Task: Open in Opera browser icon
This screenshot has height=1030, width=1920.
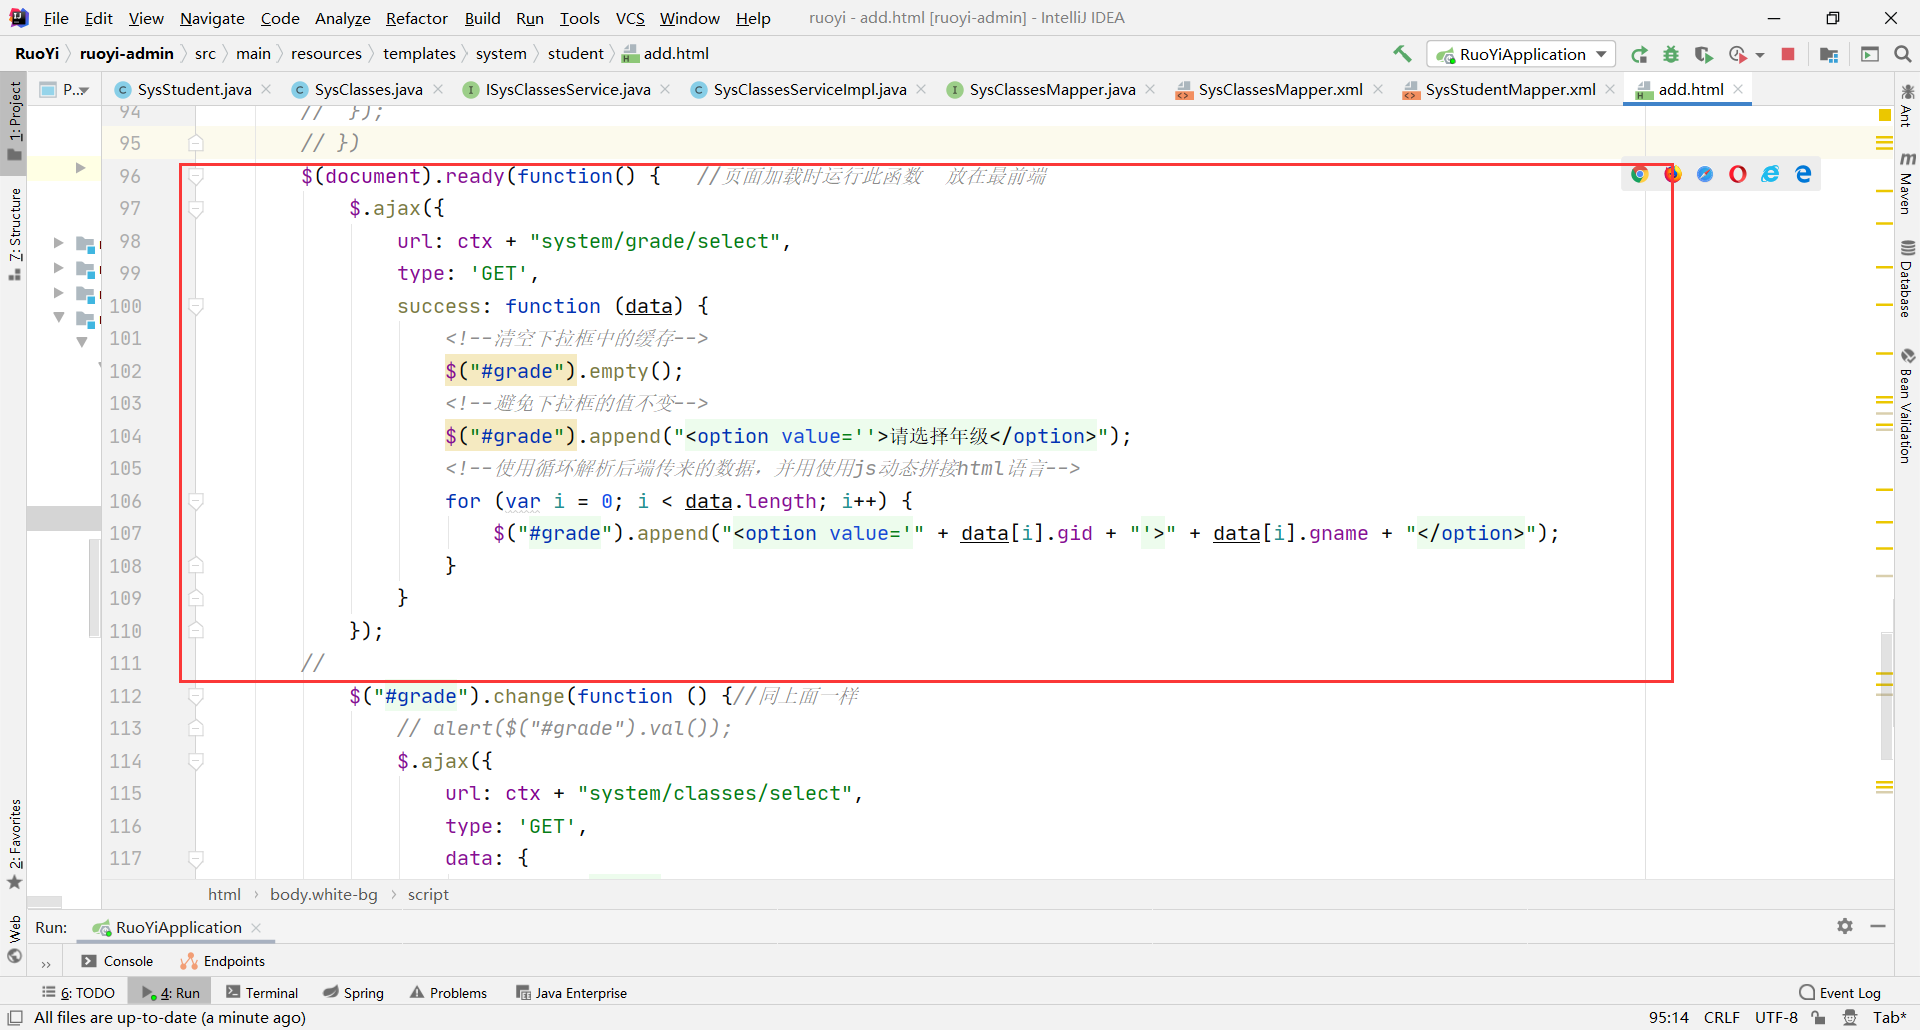Action: point(1738,174)
